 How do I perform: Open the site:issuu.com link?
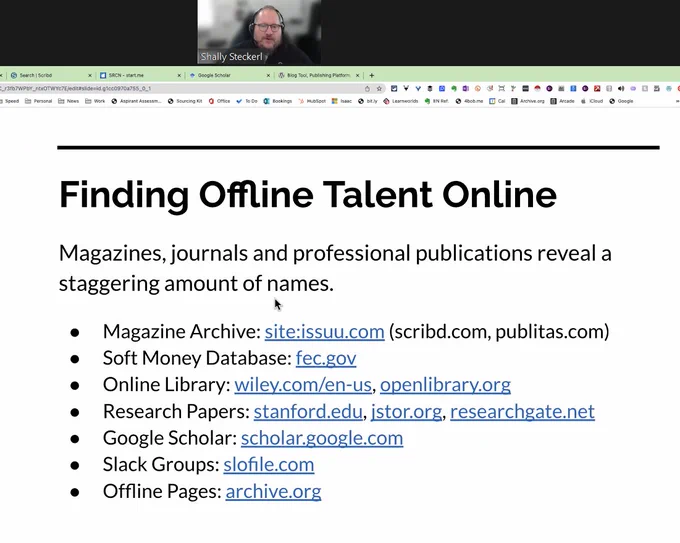click(324, 332)
